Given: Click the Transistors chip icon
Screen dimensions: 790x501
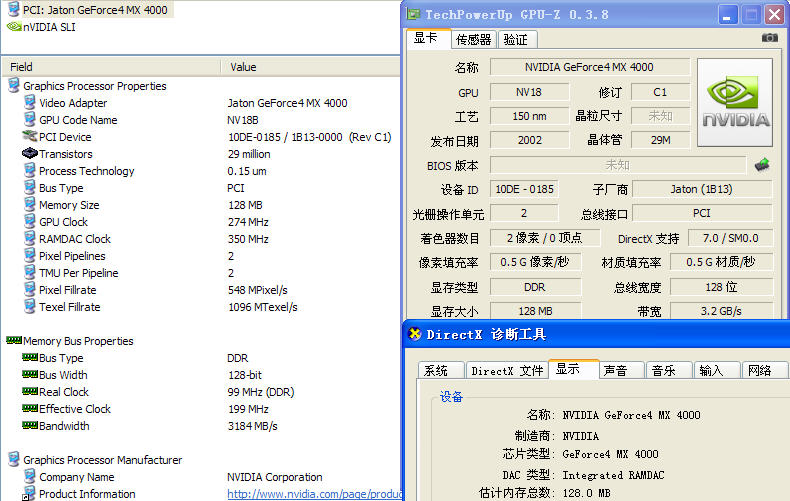Looking at the screenshot, I should click(30, 153).
